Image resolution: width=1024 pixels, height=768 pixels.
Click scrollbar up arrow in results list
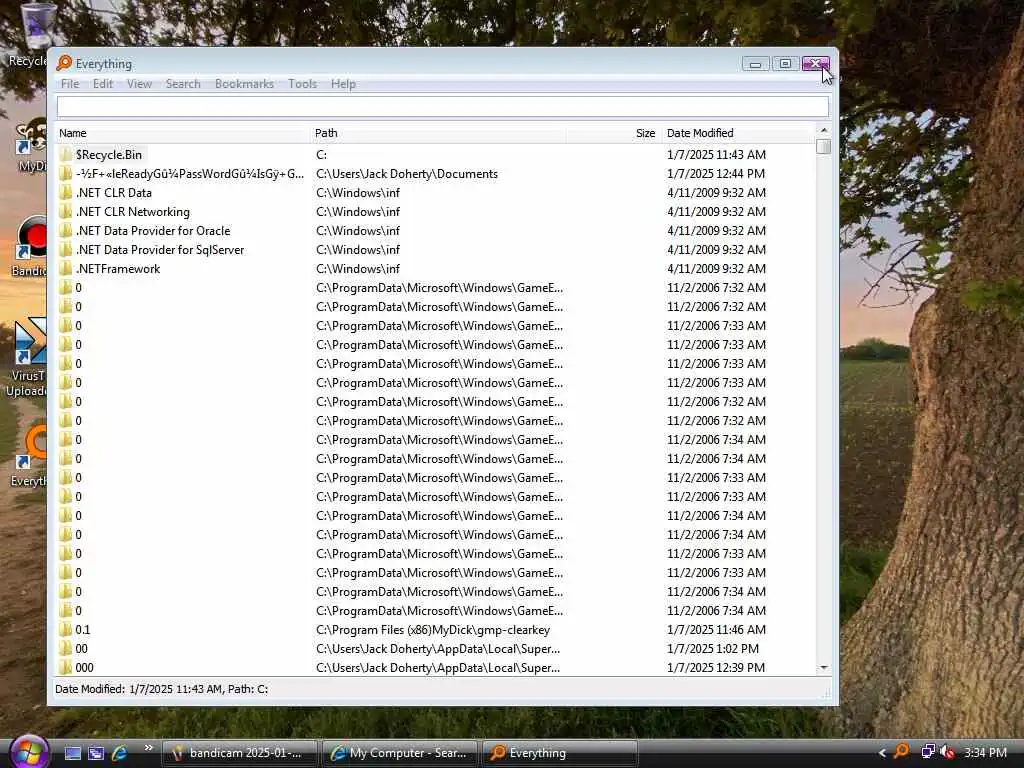pyautogui.click(x=824, y=131)
